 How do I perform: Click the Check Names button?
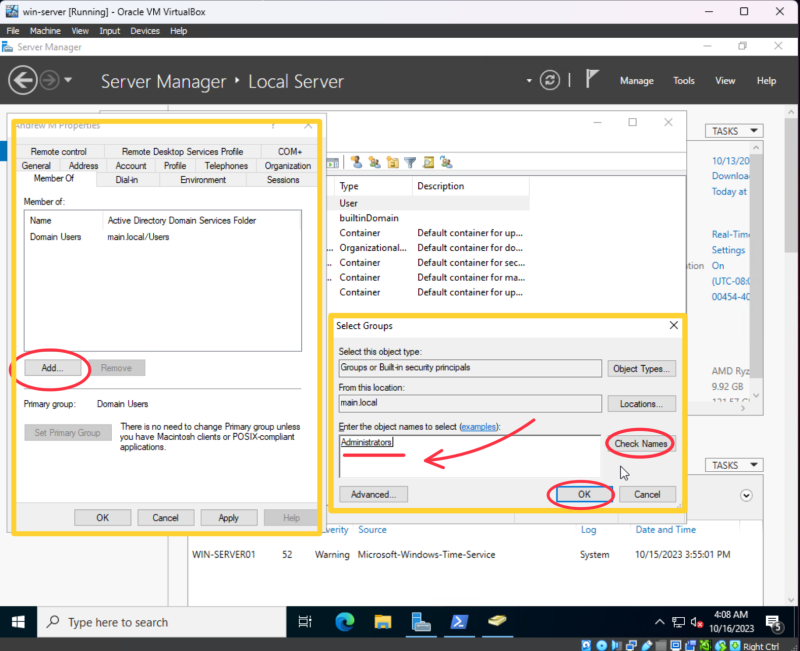coord(640,444)
